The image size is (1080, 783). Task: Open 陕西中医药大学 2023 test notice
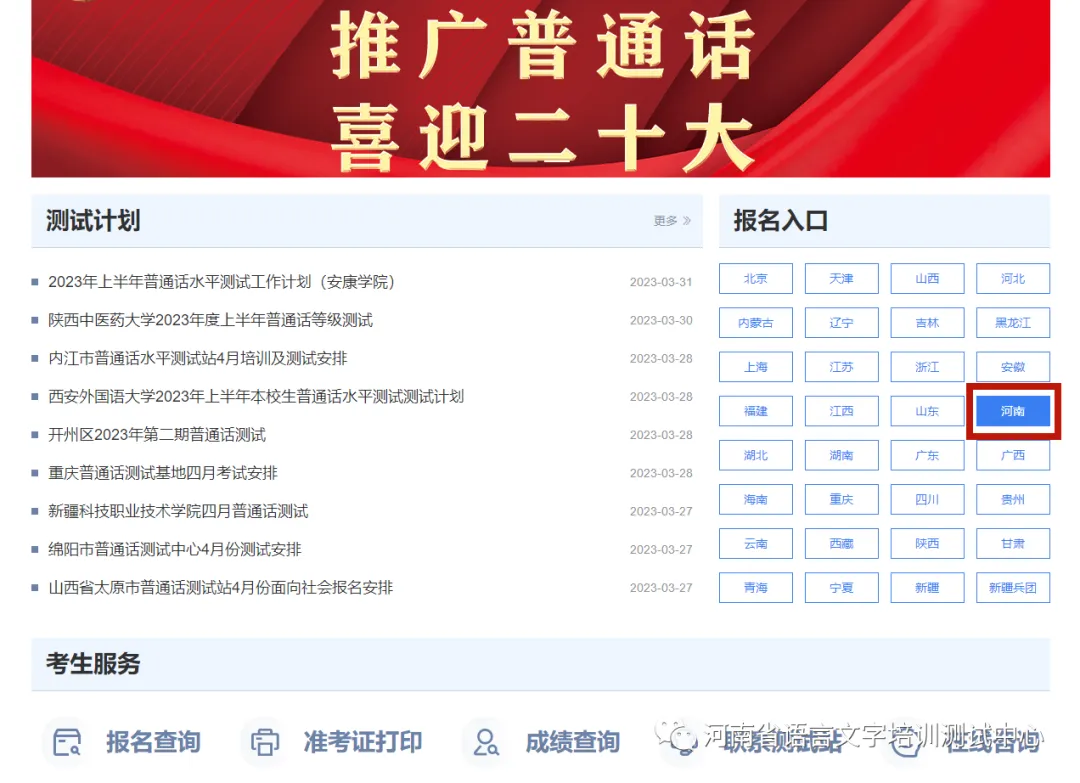point(210,320)
